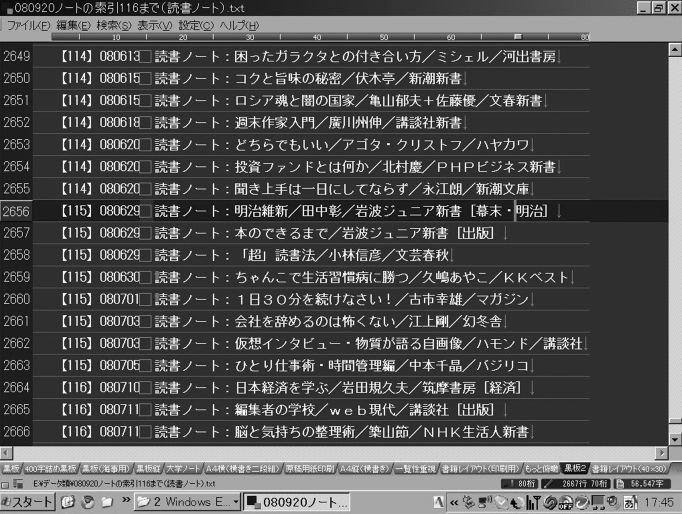
Task: Open the ヘルプ(H) menu
Action: tap(239, 25)
